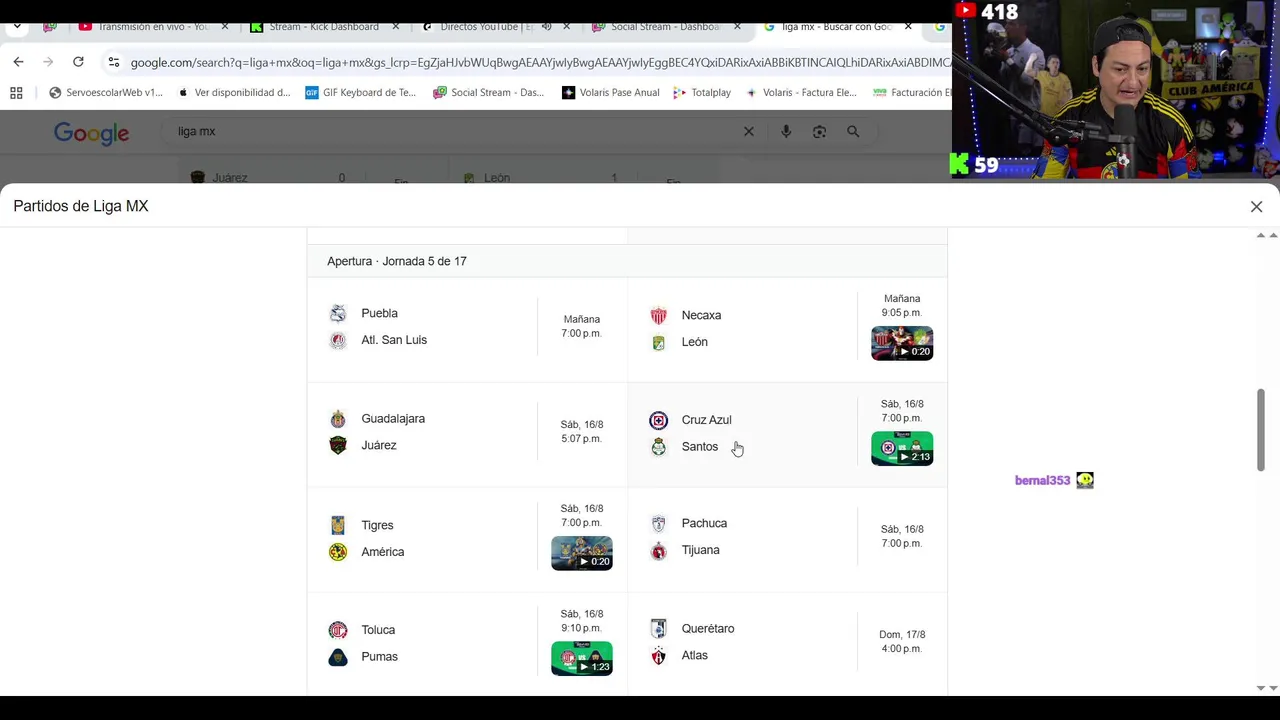Open Social Stream bookmark in bookmarks bar
Viewport: 1280px width, 720px height.
(x=489, y=92)
